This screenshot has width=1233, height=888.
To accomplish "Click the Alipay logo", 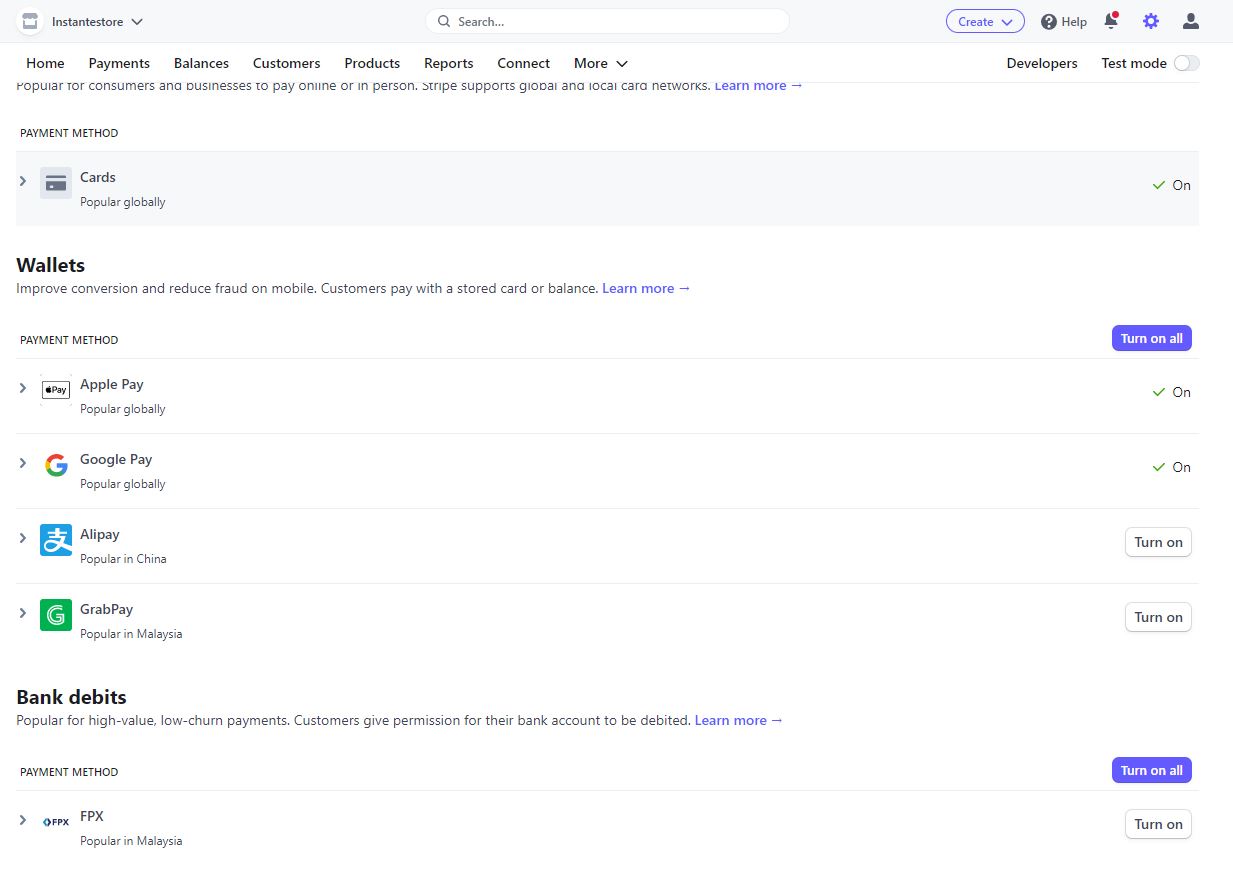I will [x=56, y=540].
